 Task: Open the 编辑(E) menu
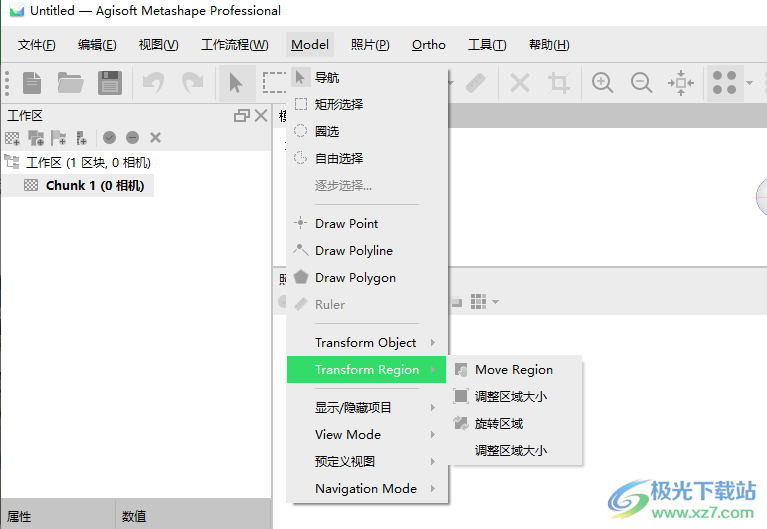point(97,45)
